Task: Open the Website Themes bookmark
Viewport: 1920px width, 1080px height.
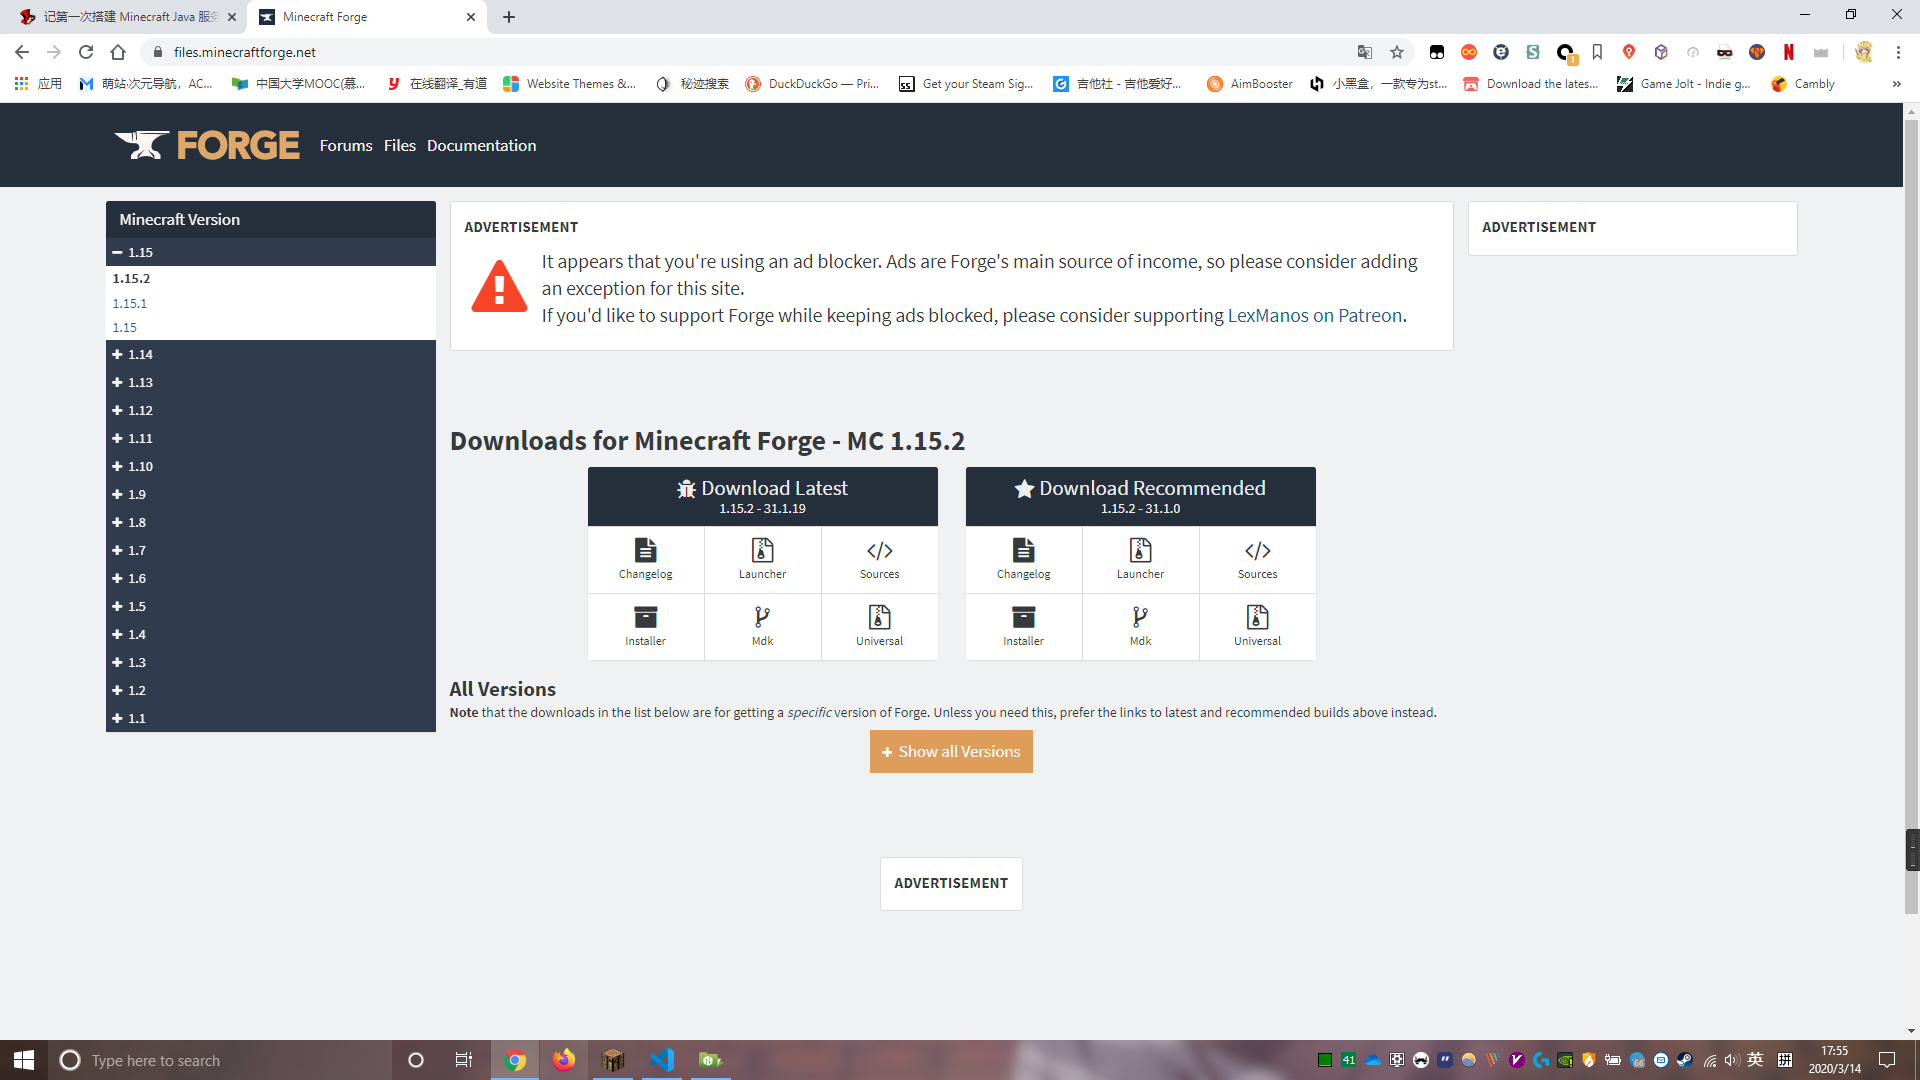Action: coord(570,84)
